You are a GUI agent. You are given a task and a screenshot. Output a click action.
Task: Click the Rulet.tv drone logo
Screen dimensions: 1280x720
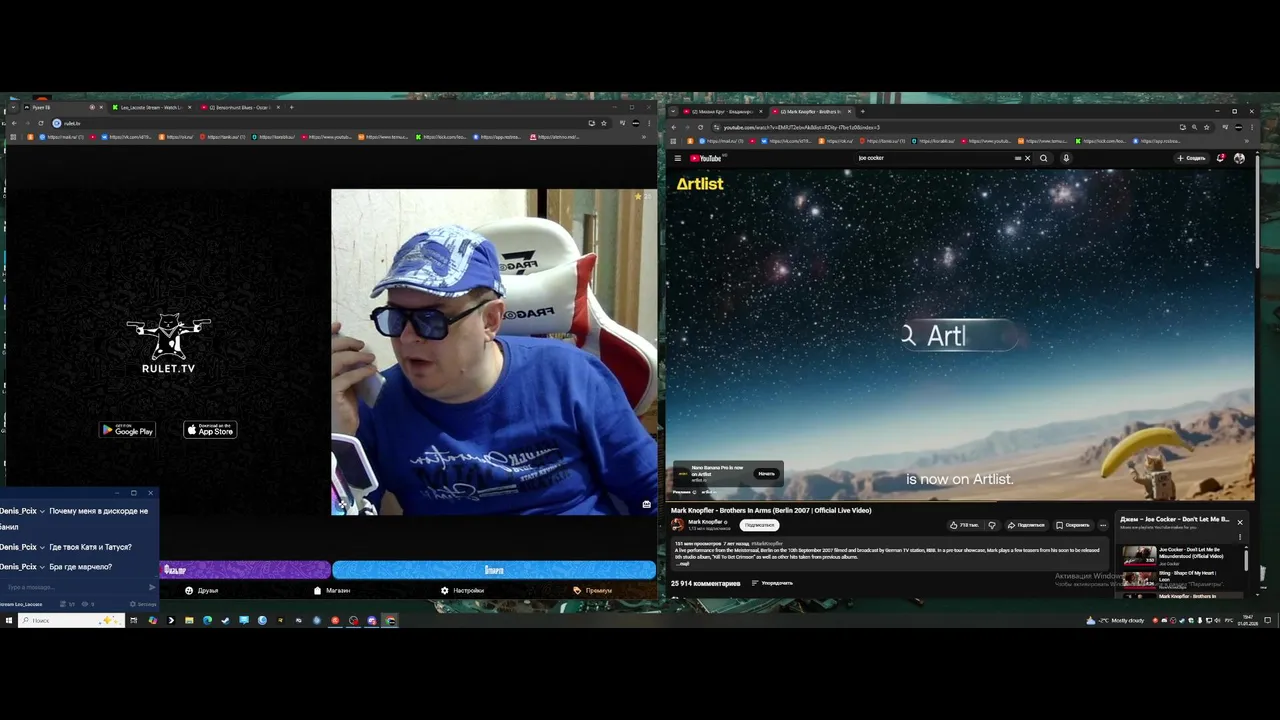[x=168, y=343]
